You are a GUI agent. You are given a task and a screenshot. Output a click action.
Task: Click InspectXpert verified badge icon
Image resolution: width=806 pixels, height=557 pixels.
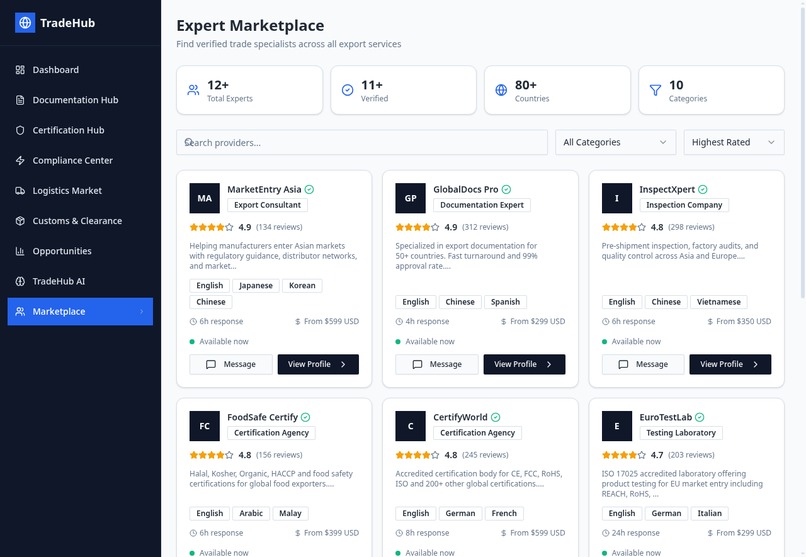(x=703, y=190)
